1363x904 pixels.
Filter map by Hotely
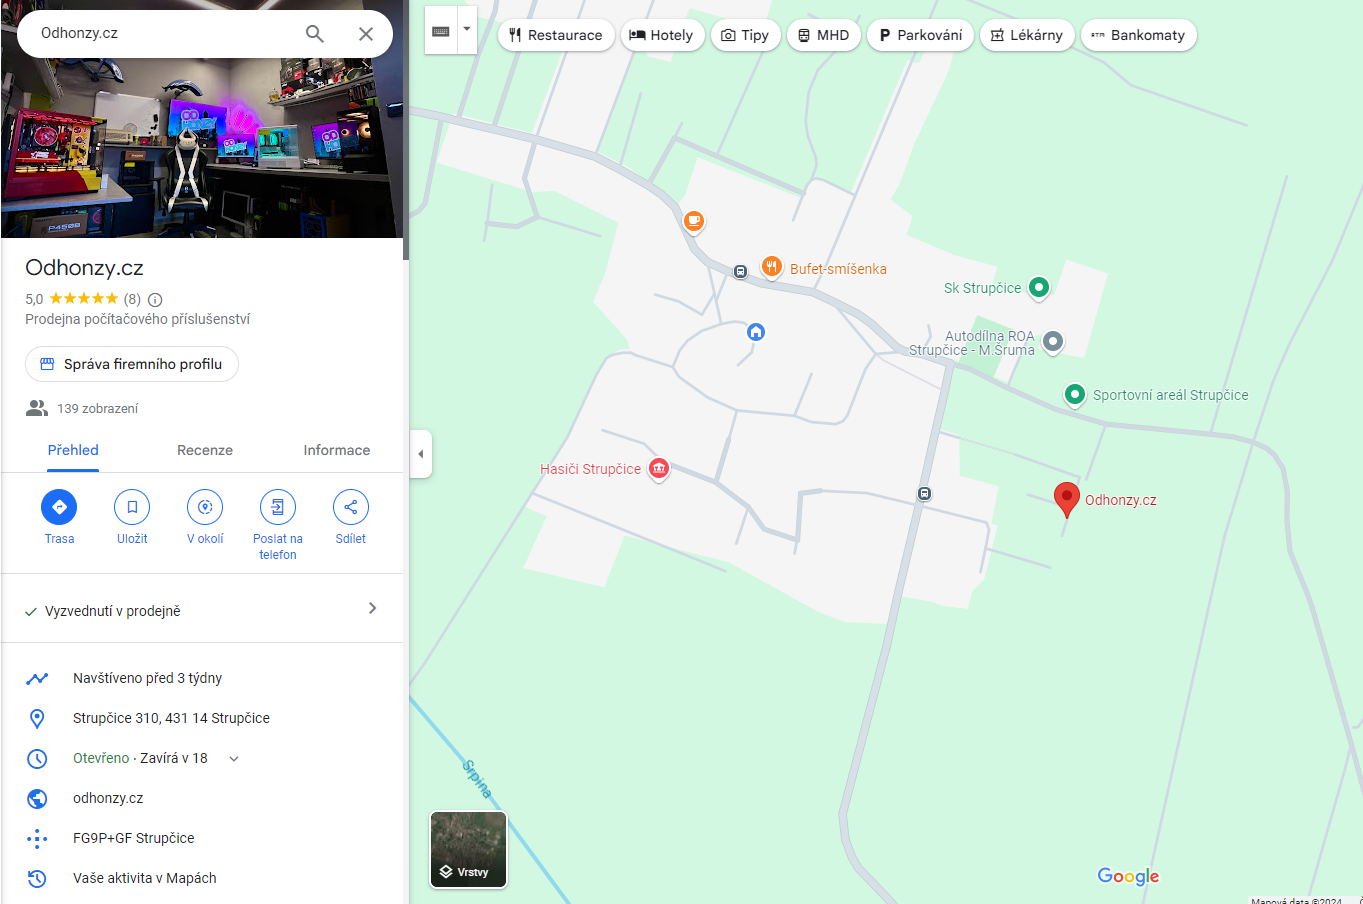(x=662, y=35)
